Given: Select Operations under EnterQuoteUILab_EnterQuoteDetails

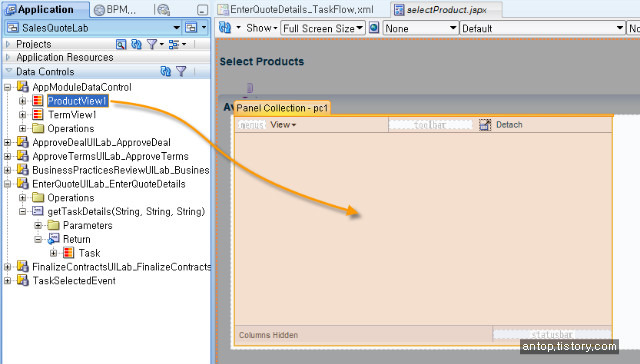Looking at the screenshot, I should (x=71, y=198).
